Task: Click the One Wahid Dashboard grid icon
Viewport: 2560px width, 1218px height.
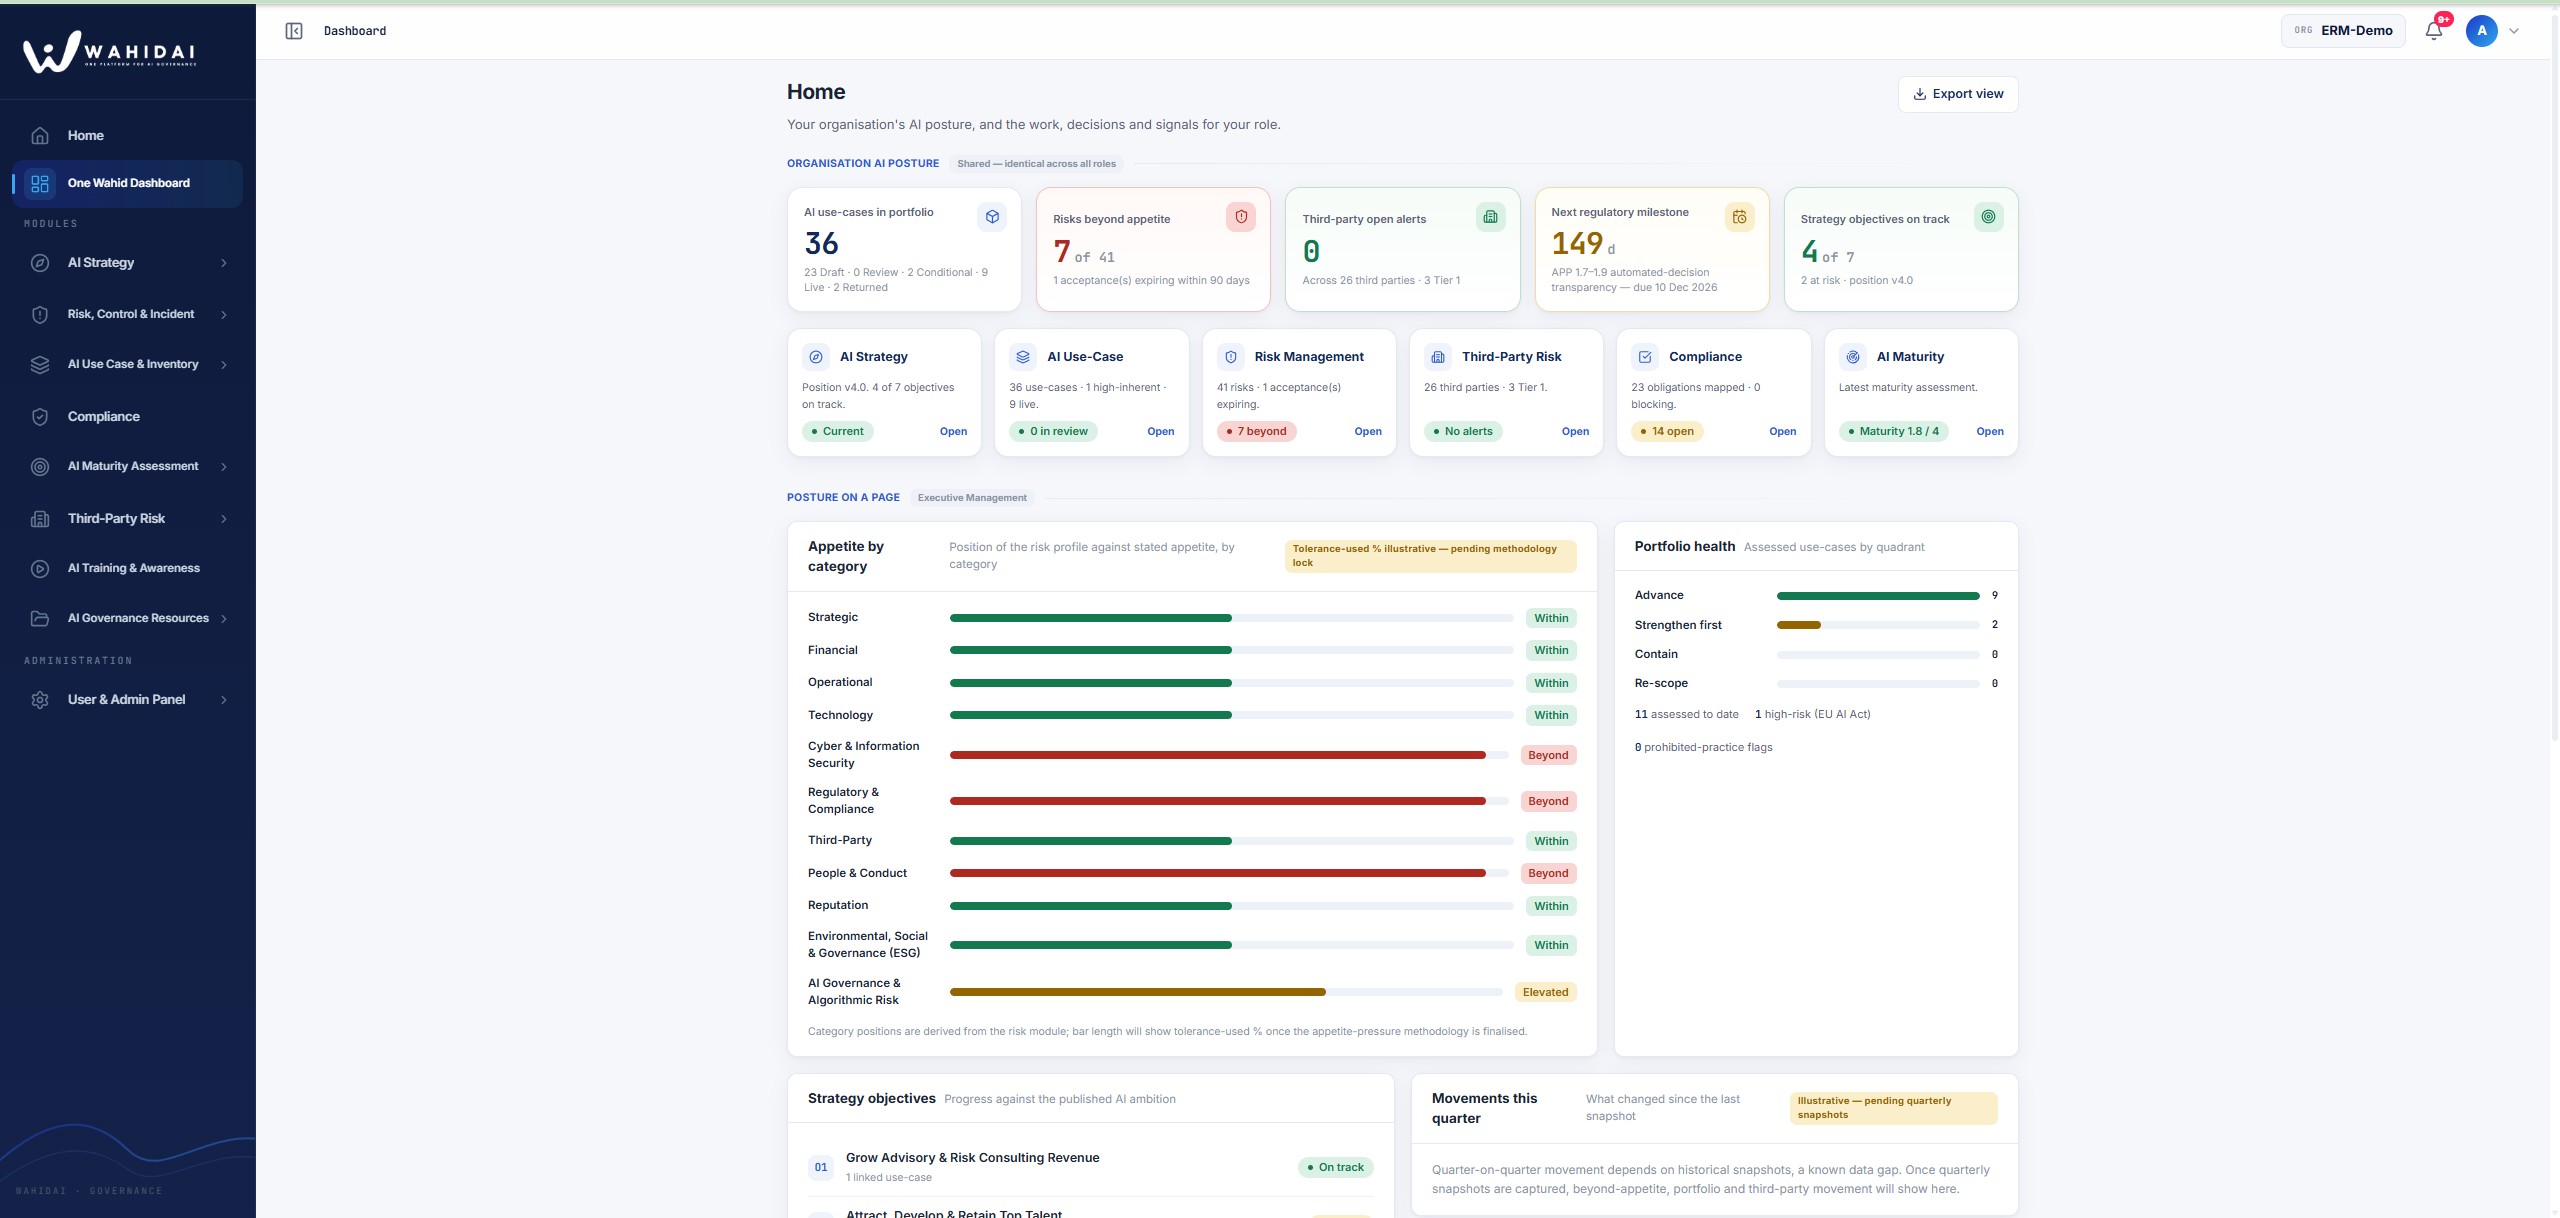Action: tap(40, 184)
